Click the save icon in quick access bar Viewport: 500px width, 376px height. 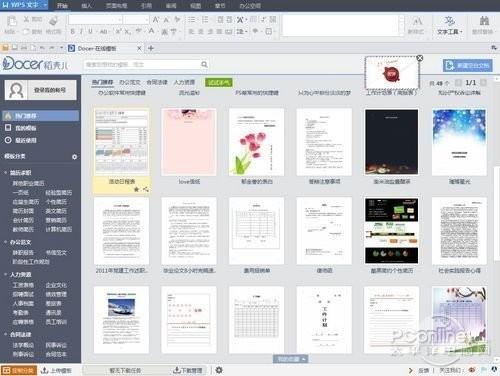click(x=5, y=48)
